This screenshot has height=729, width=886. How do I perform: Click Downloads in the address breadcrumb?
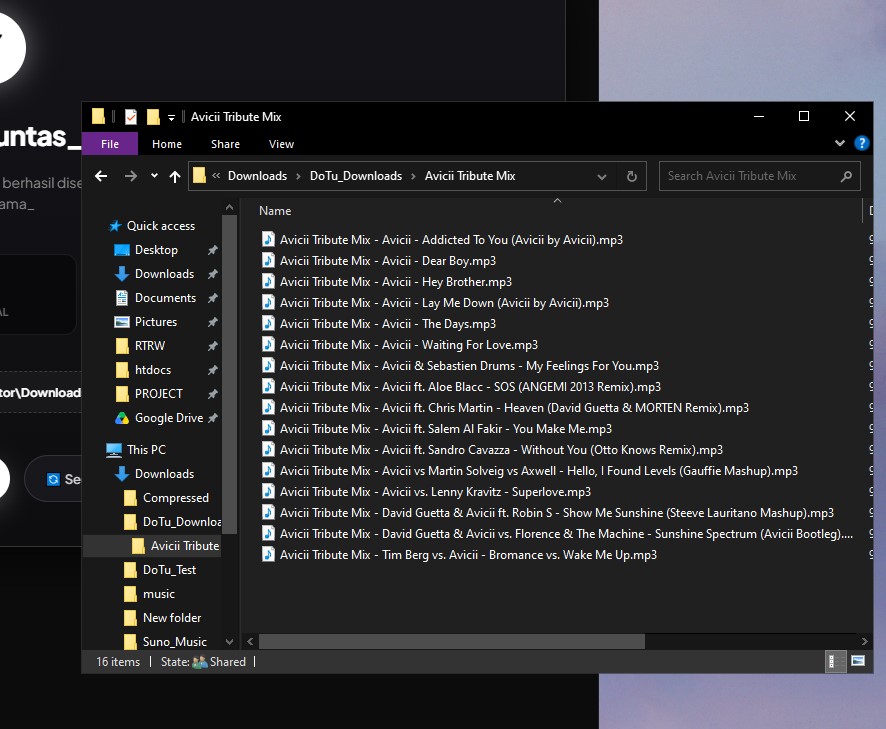[258, 176]
